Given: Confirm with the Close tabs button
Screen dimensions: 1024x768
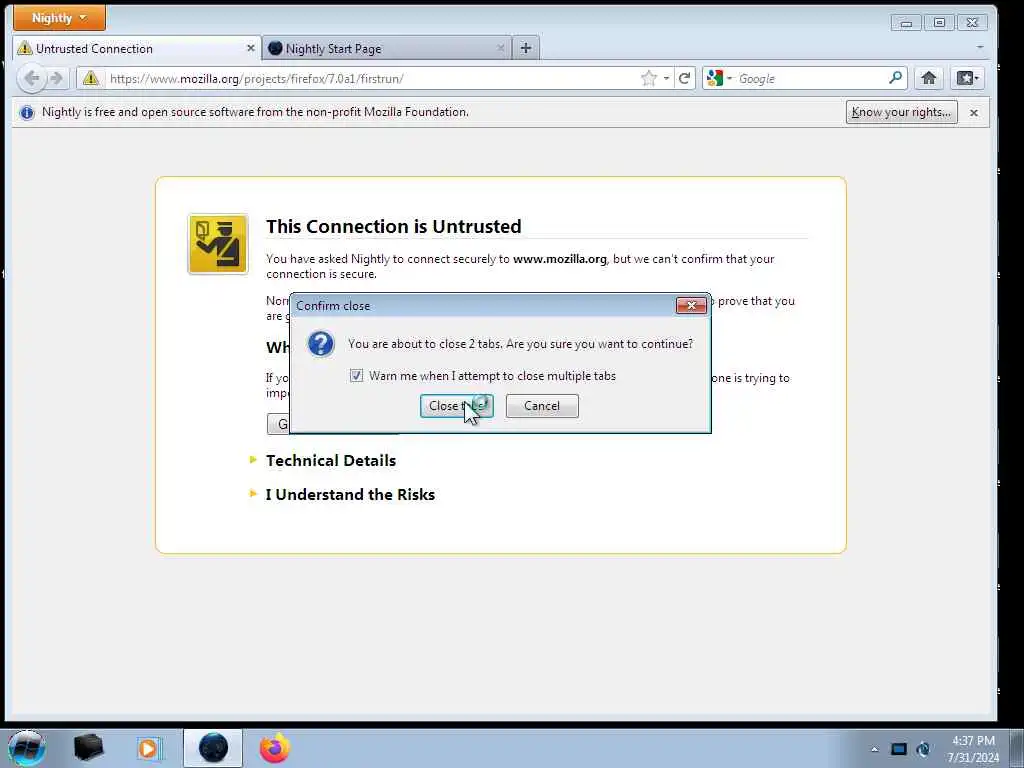Looking at the screenshot, I should point(456,406).
